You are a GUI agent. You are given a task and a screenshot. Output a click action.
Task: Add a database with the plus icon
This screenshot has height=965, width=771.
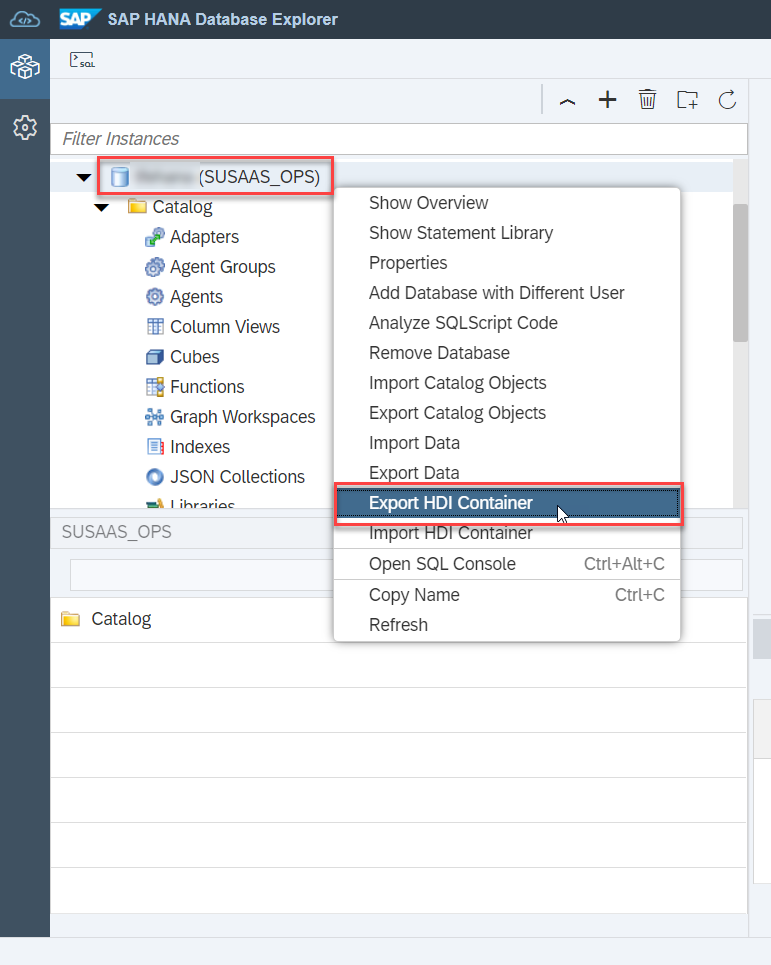point(607,100)
